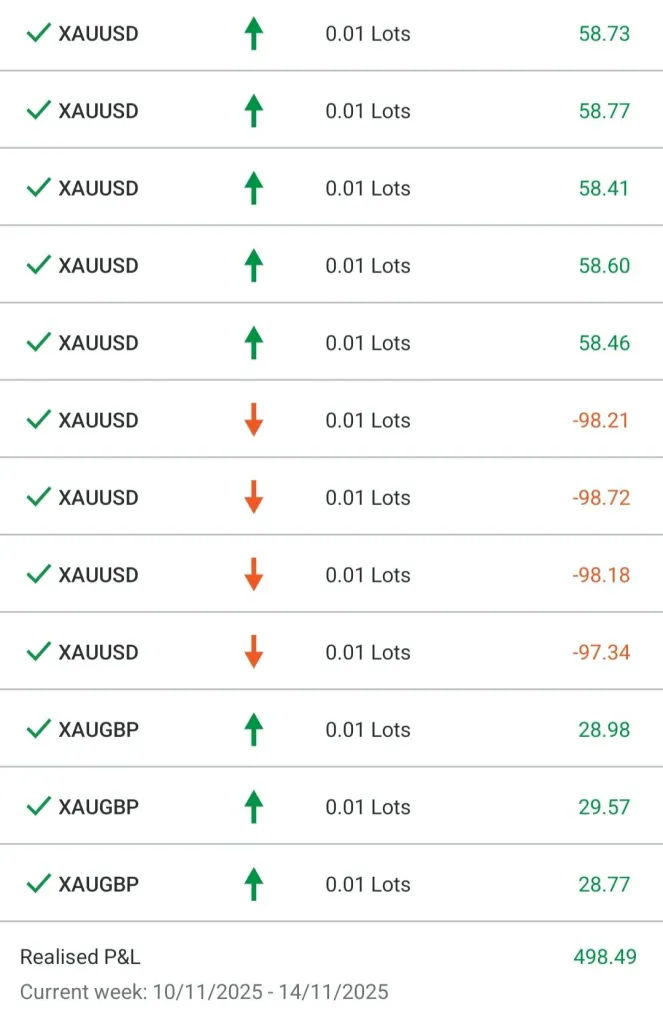
Task: Select the XAUUSD label in the 58.41 row
Action: click(x=98, y=188)
